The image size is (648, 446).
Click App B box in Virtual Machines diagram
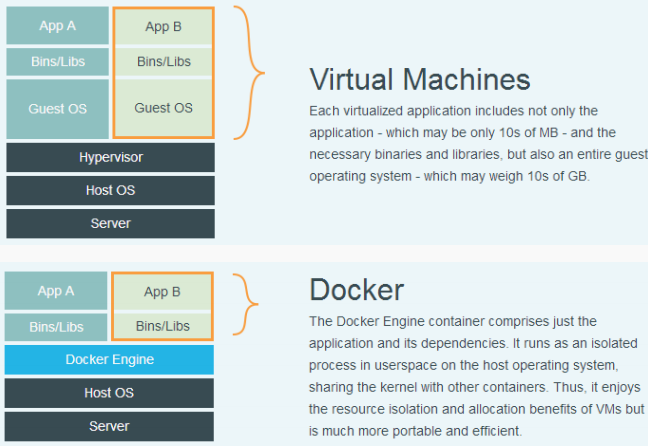click(164, 27)
